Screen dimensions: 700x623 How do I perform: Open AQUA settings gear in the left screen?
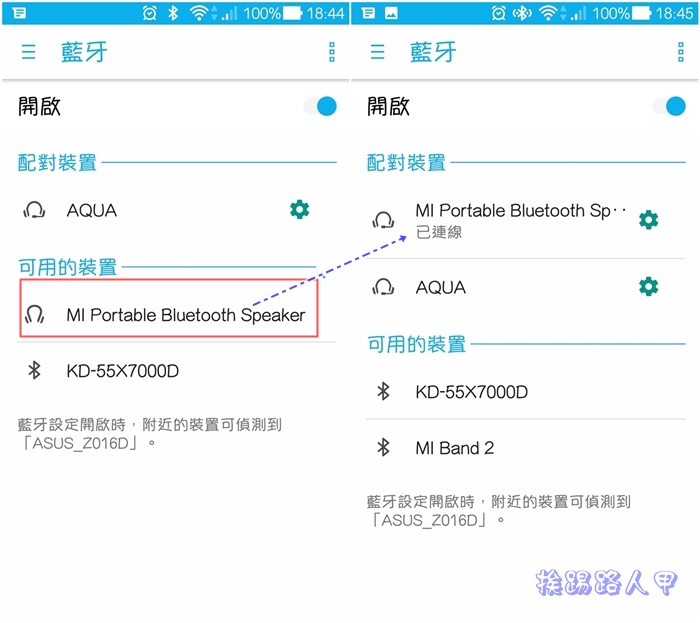click(300, 210)
